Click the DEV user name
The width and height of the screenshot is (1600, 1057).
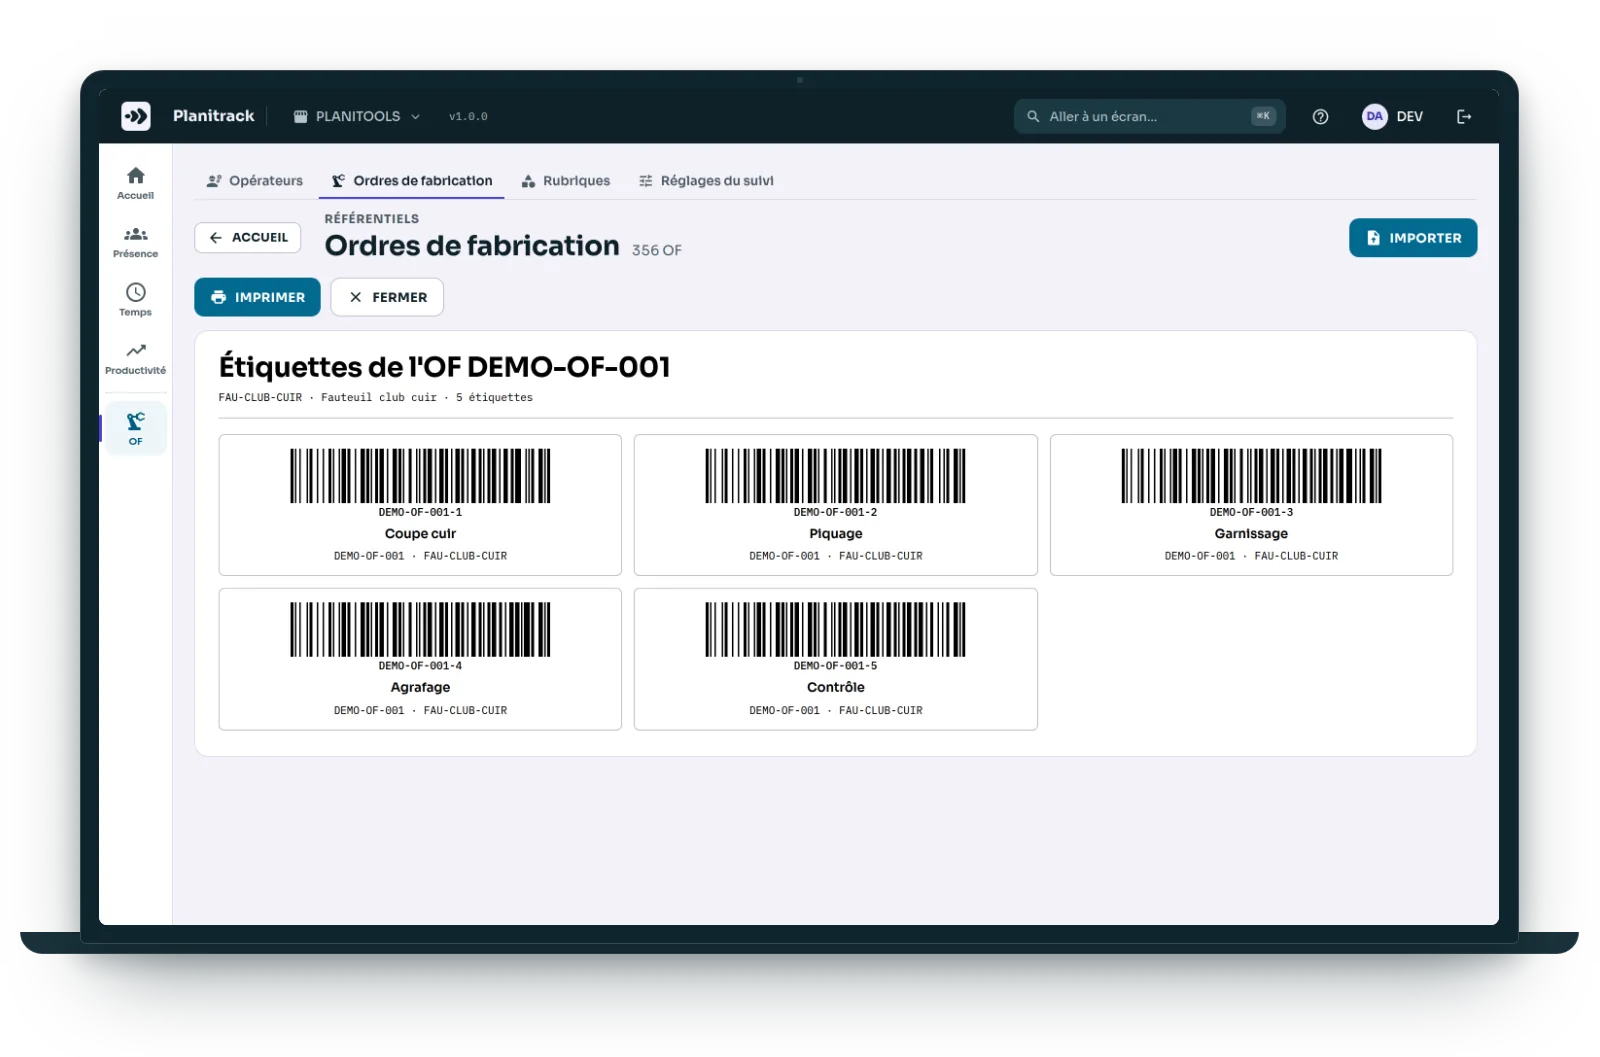(x=1409, y=117)
